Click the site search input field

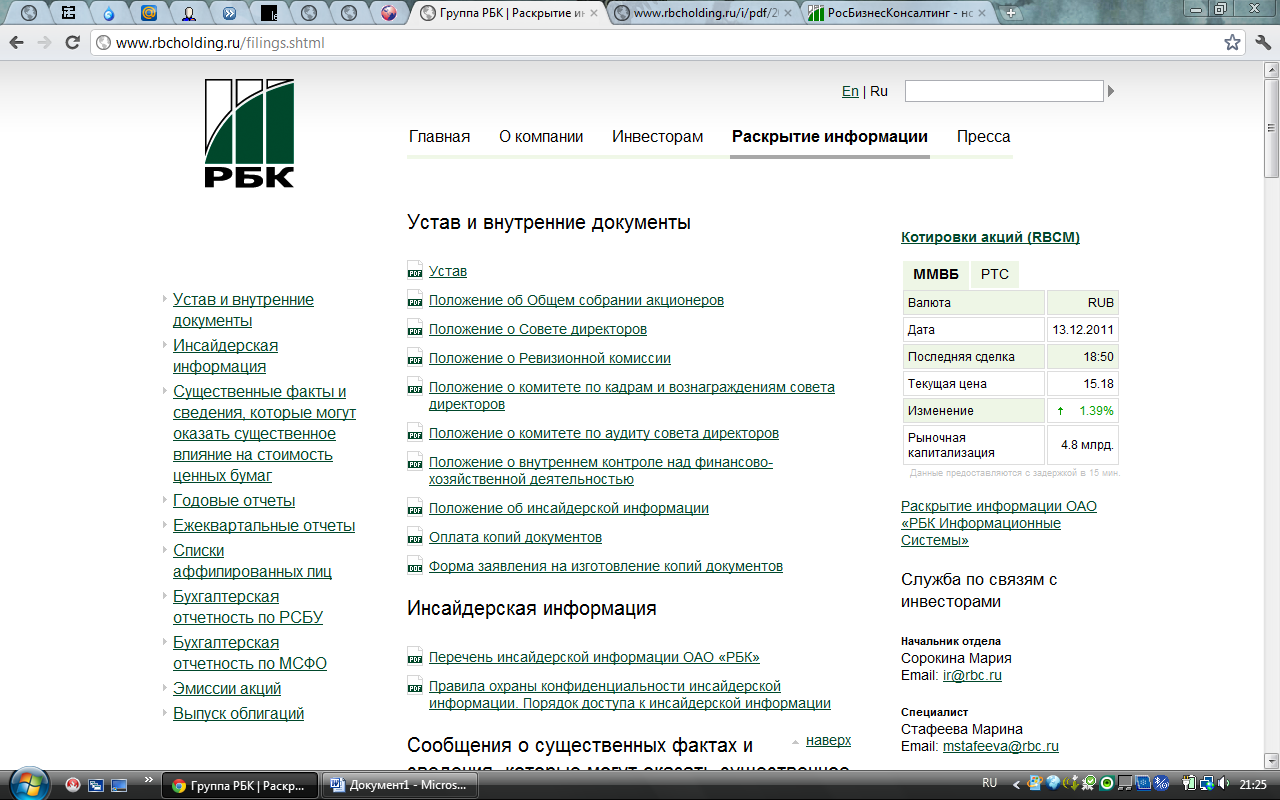[1004, 91]
